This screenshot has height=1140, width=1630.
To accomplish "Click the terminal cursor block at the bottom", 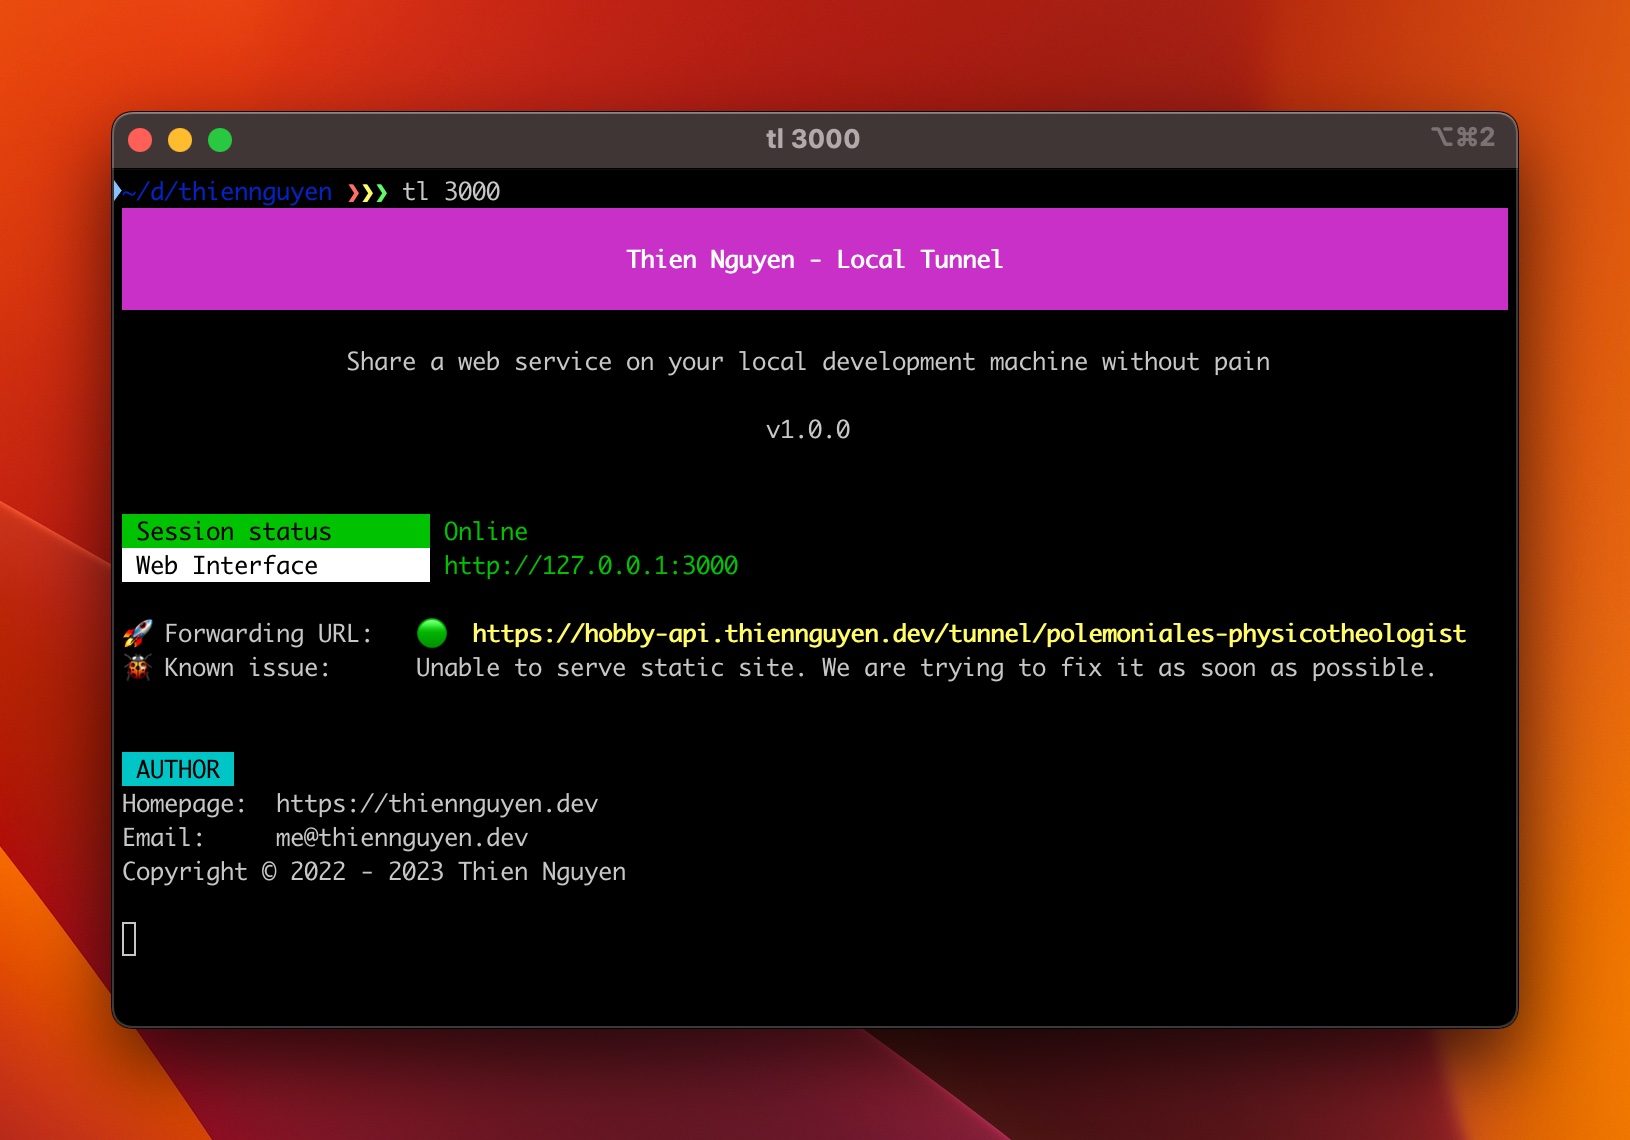I will coord(129,939).
